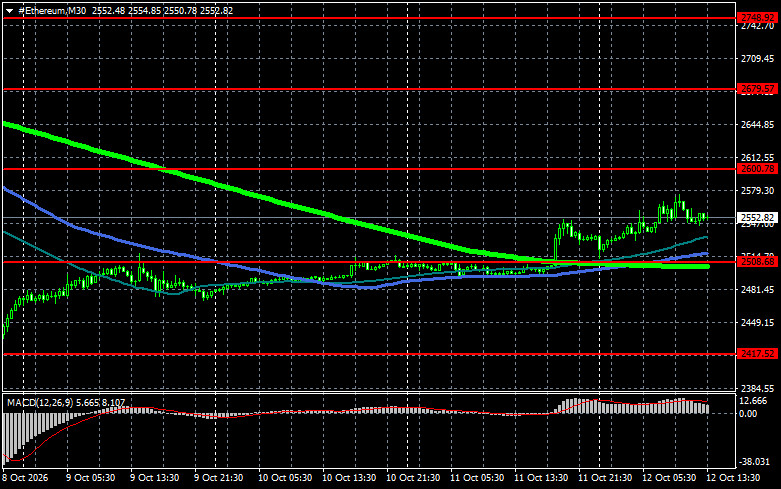Select the 2679.57 red price label

(757, 89)
